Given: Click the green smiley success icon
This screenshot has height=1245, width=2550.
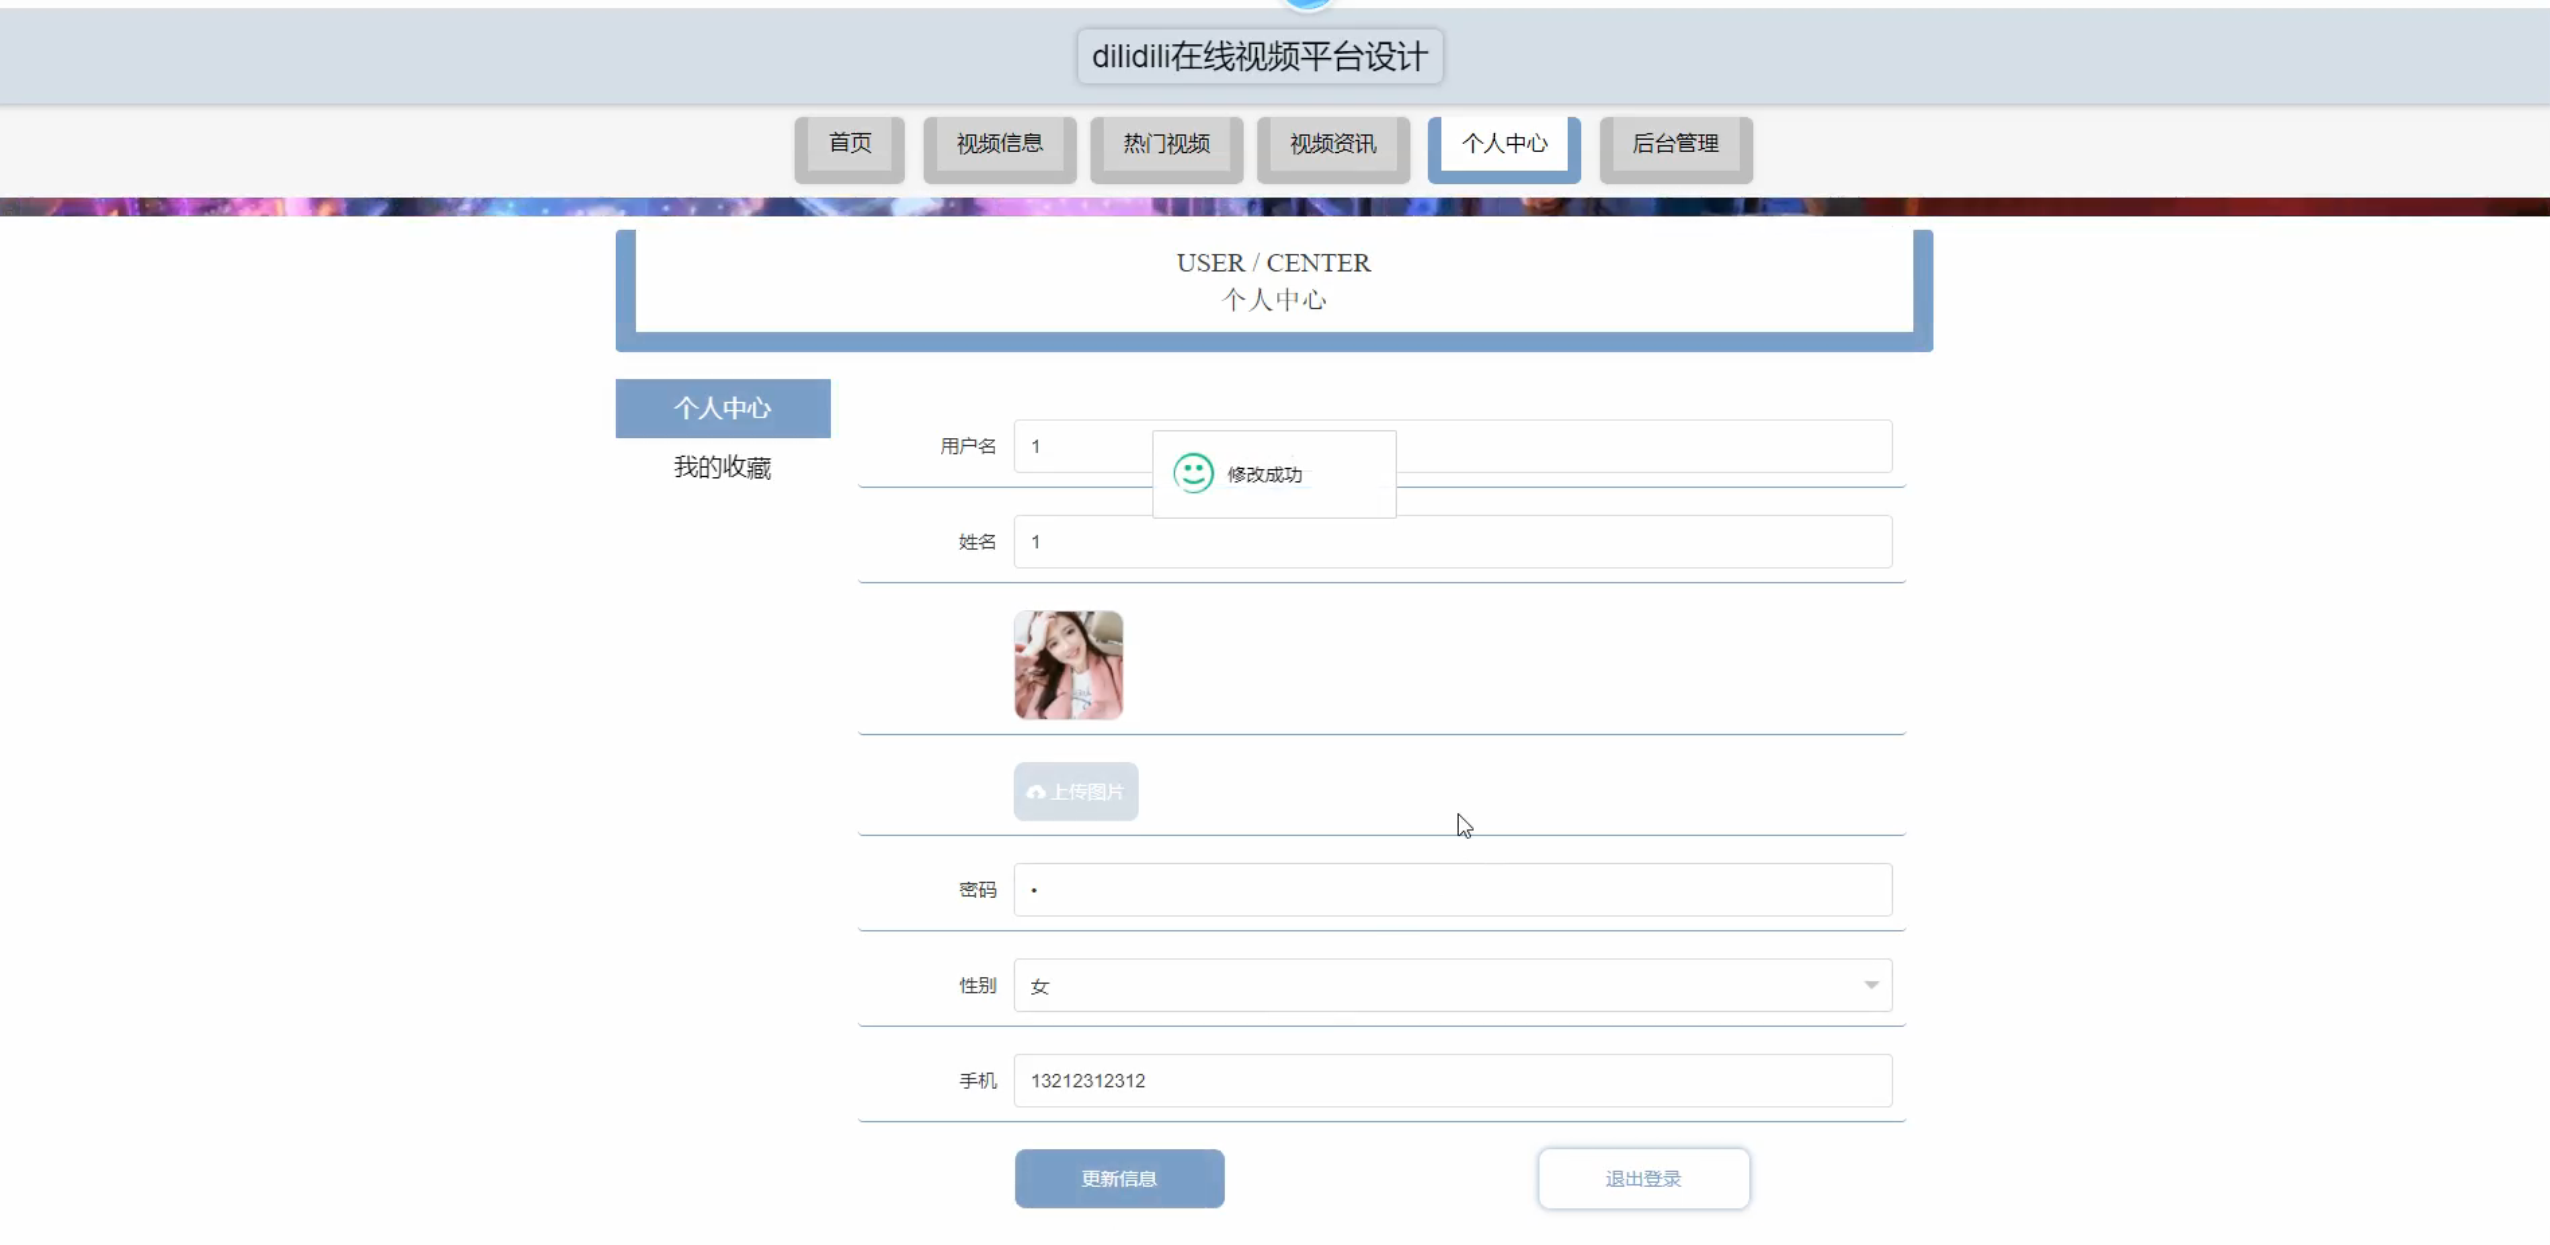Looking at the screenshot, I should (x=1193, y=473).
